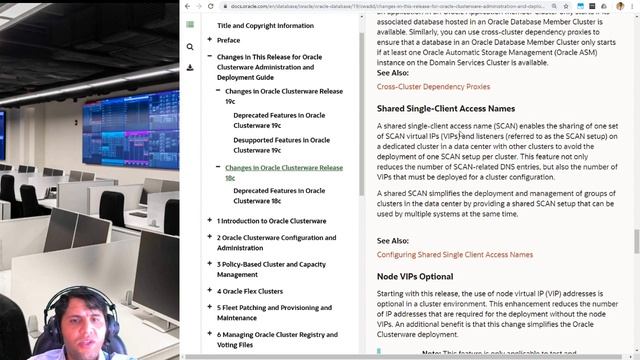The image size is (640, 360).
Task: Open the dark square extension icon
Action: point(592,6)
